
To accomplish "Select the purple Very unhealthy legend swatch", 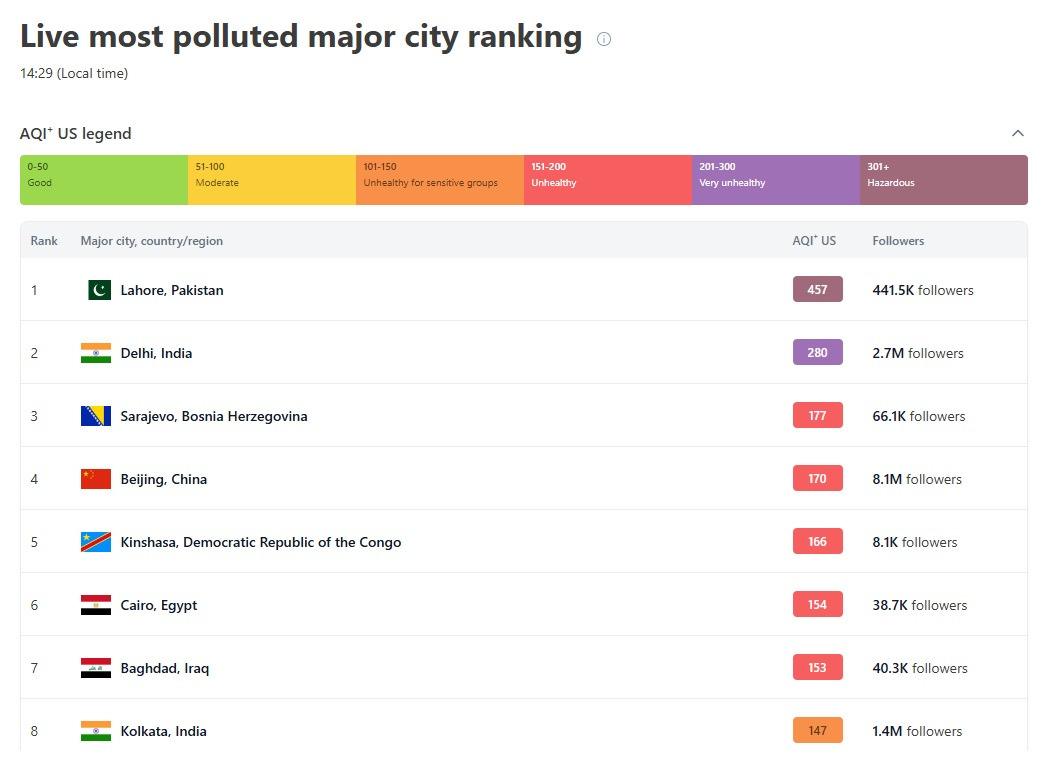I will pyautogui.click(x=776, y=180).
